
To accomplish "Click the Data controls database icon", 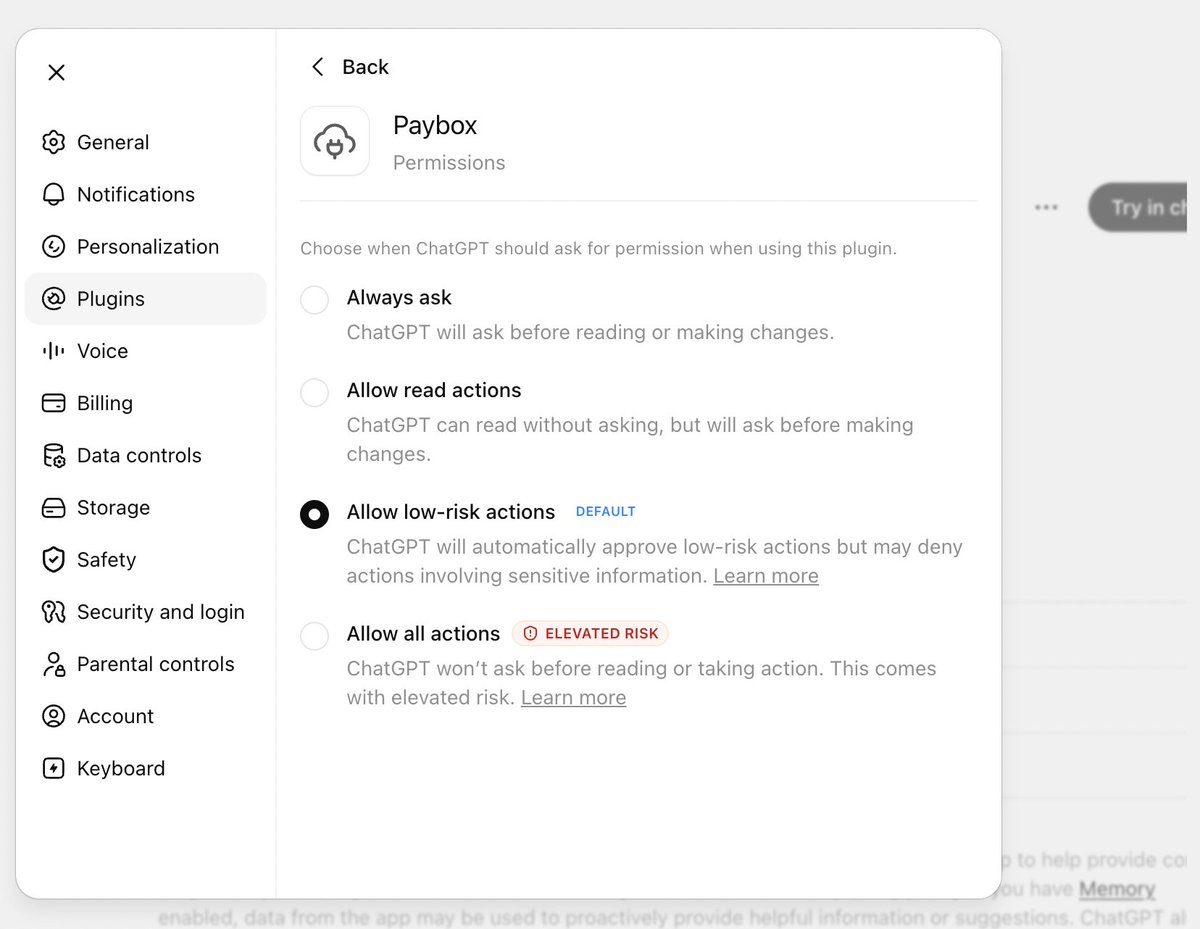I will 53,455.
